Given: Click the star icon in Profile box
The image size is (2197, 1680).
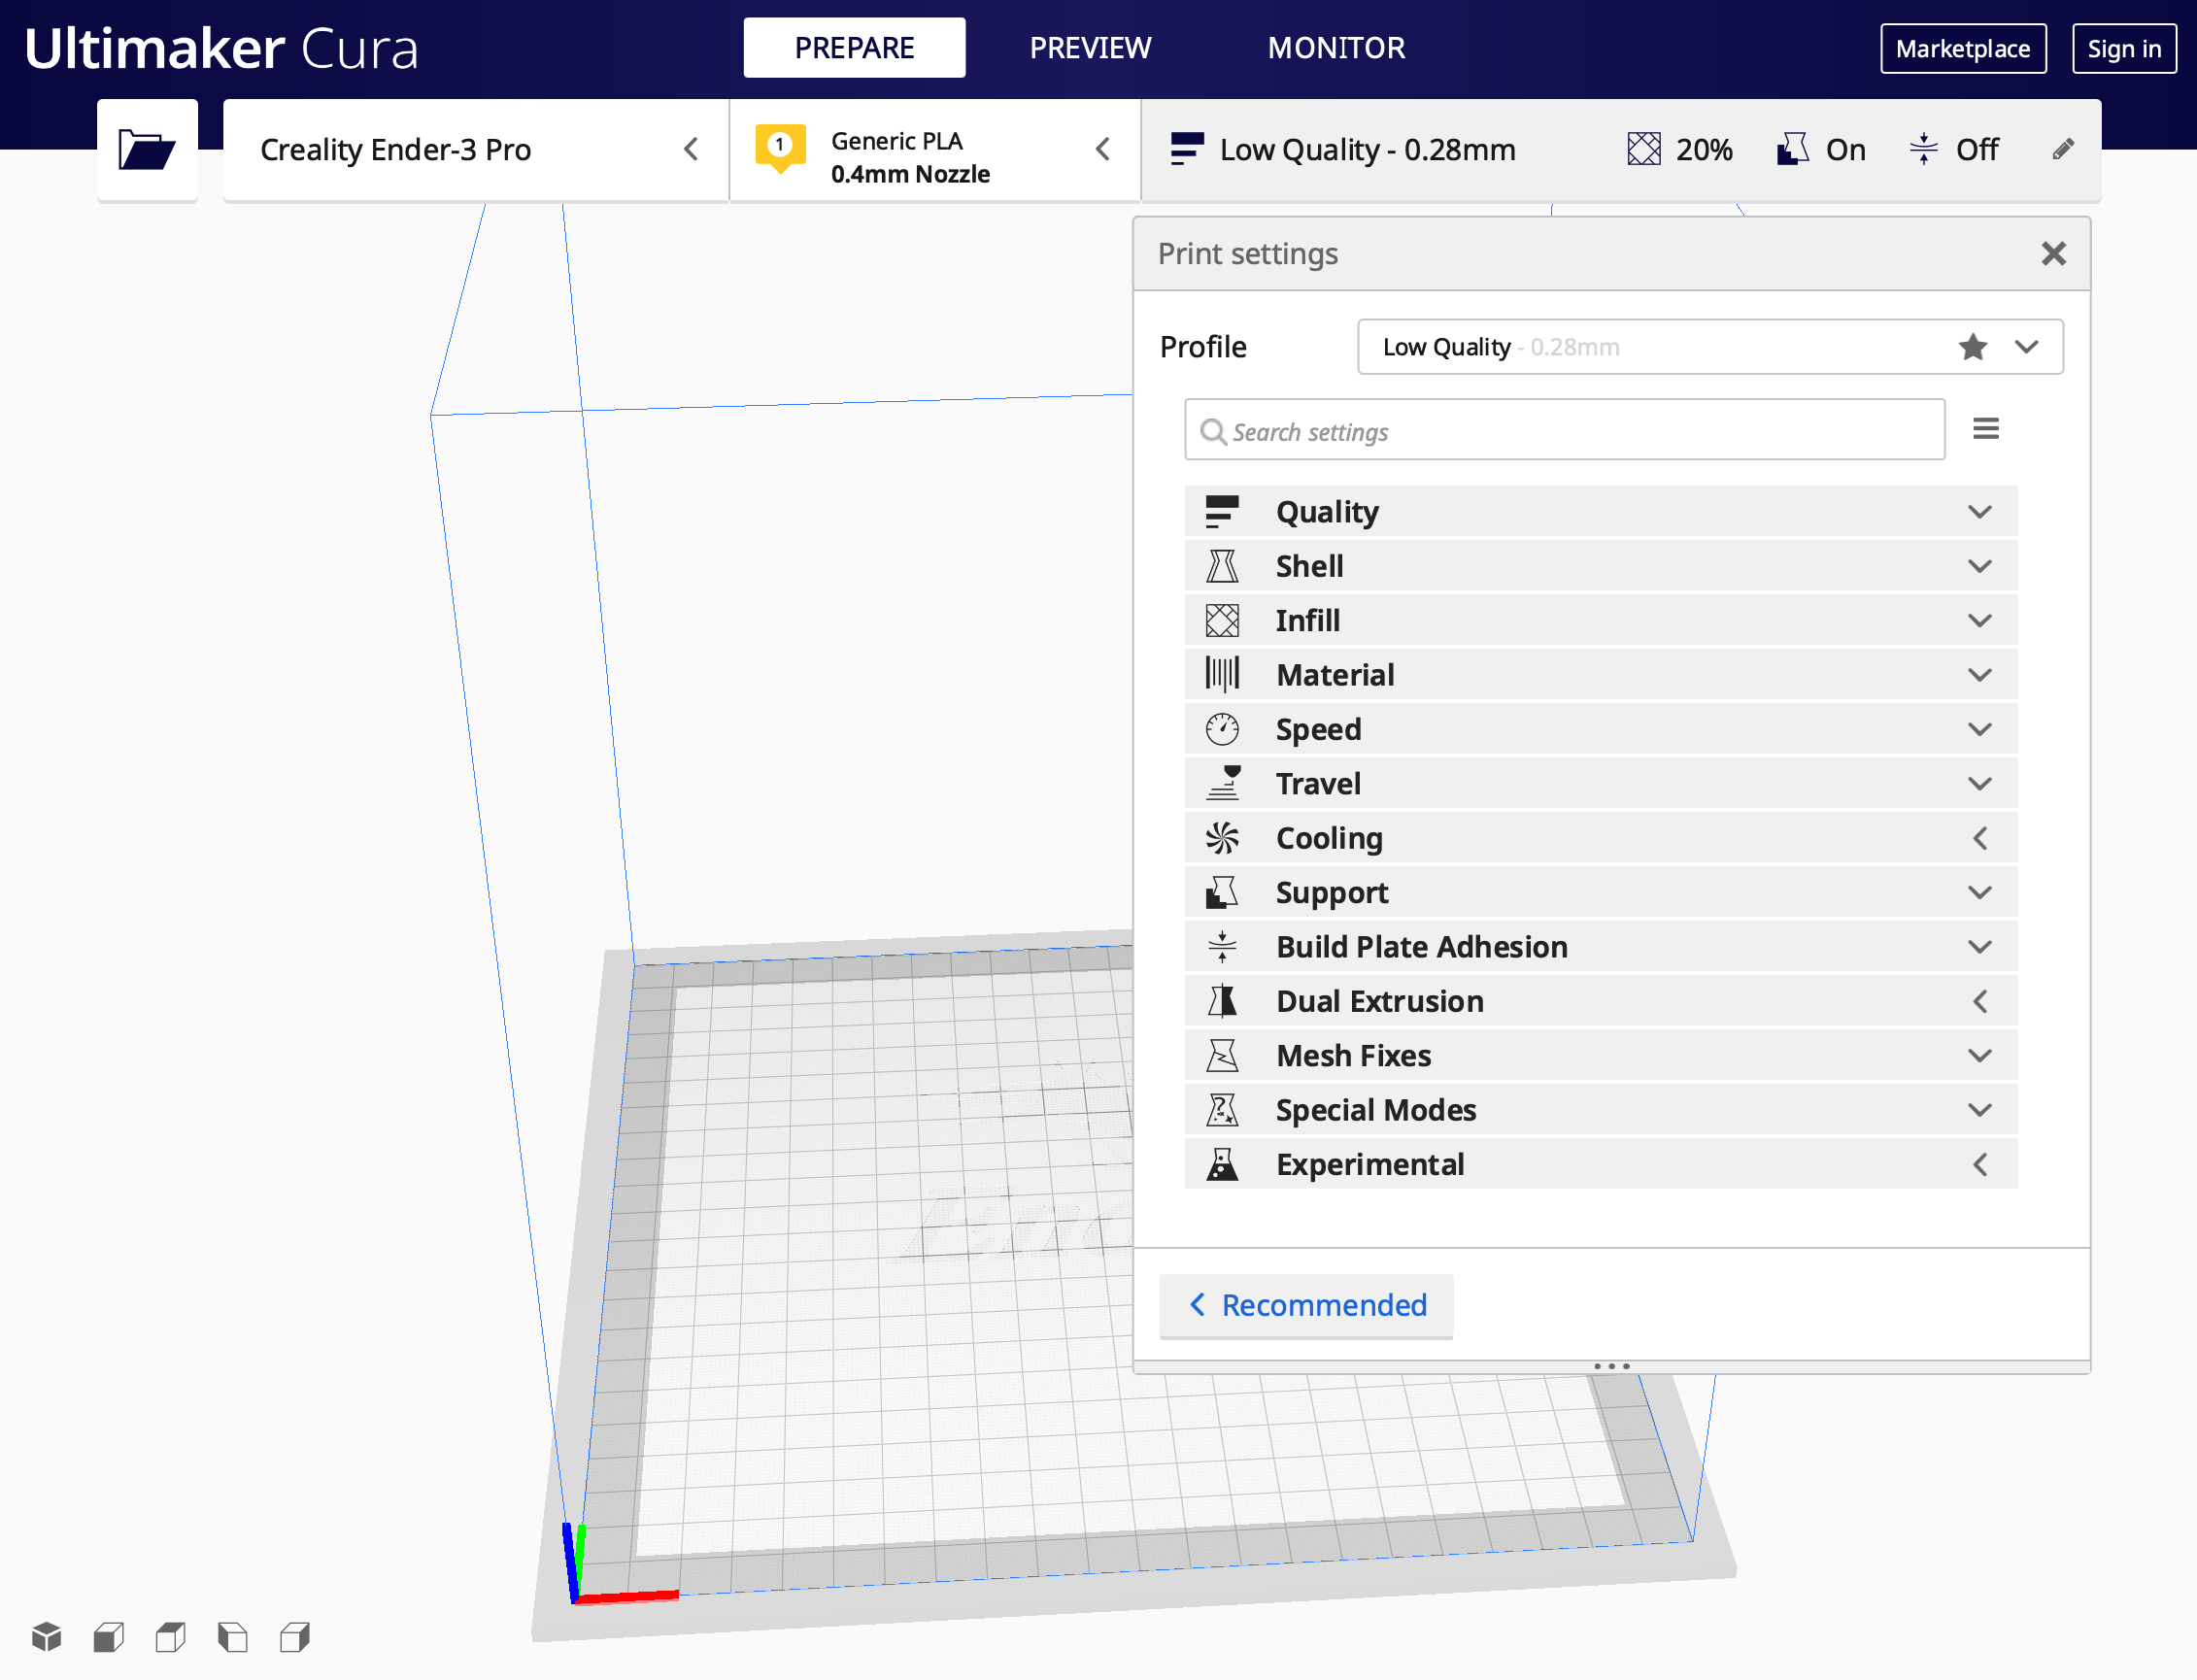Looking at the screenshot, I should (x=1972, y=347).
